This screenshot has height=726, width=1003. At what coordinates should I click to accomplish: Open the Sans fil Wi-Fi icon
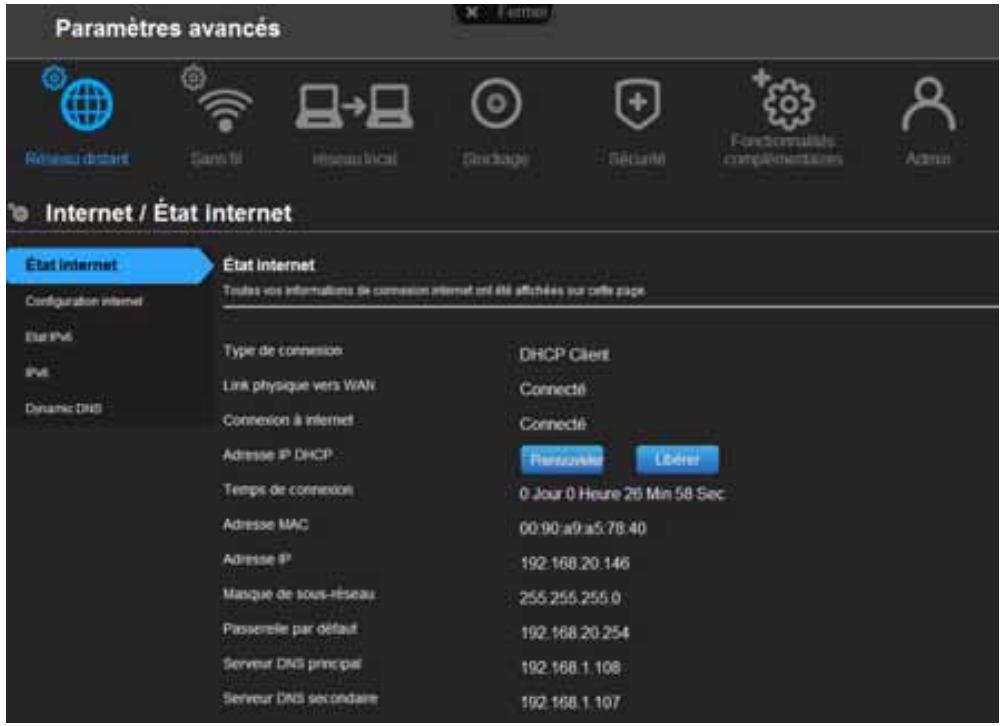(x=225, y=110)
